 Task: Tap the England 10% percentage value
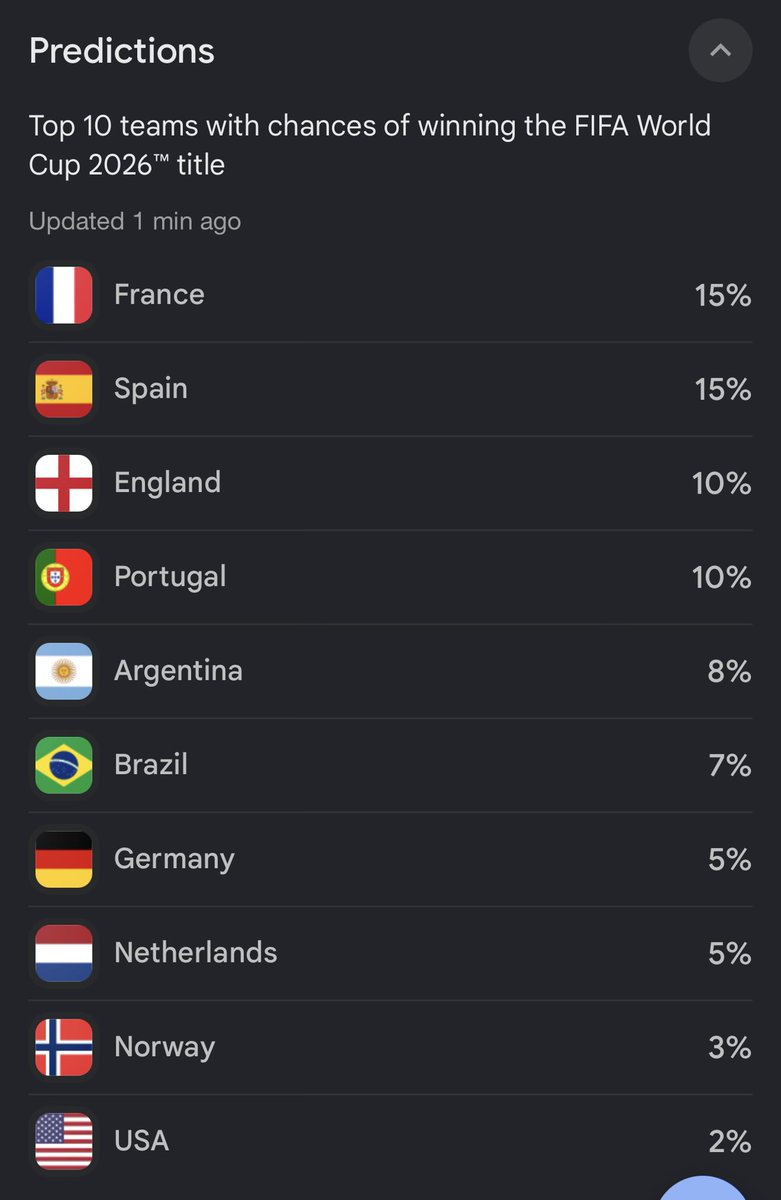click(x=722, y=483)
